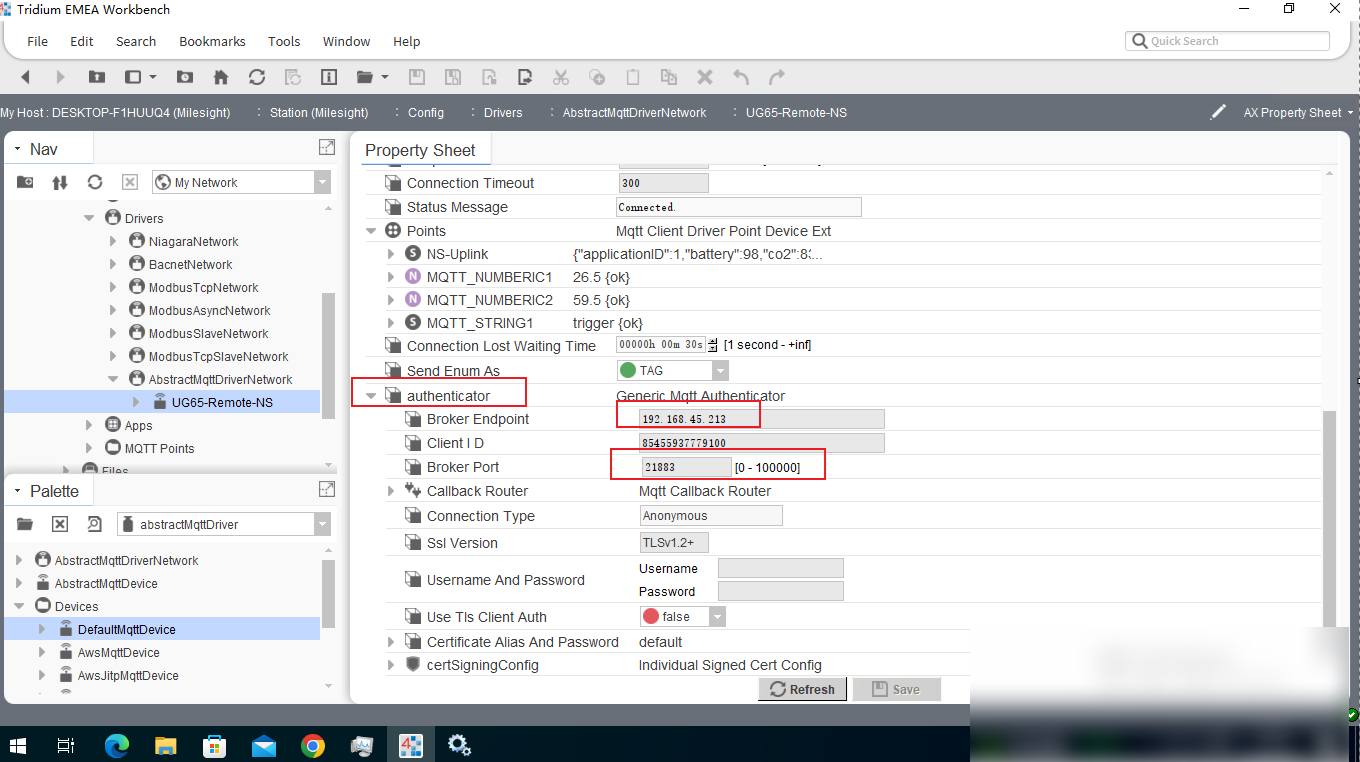Click the Refresh button at bottom
This screenshot has width=1360, height=762.
coord(803,689)
